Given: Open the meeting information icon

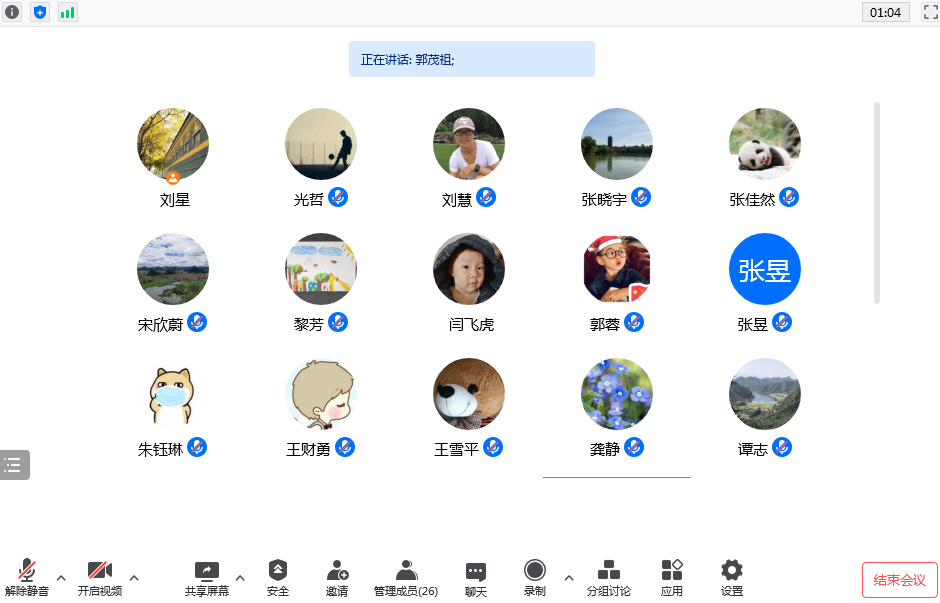Looking at the screenshot, I should pyautogui.click(x=12, y=12).
